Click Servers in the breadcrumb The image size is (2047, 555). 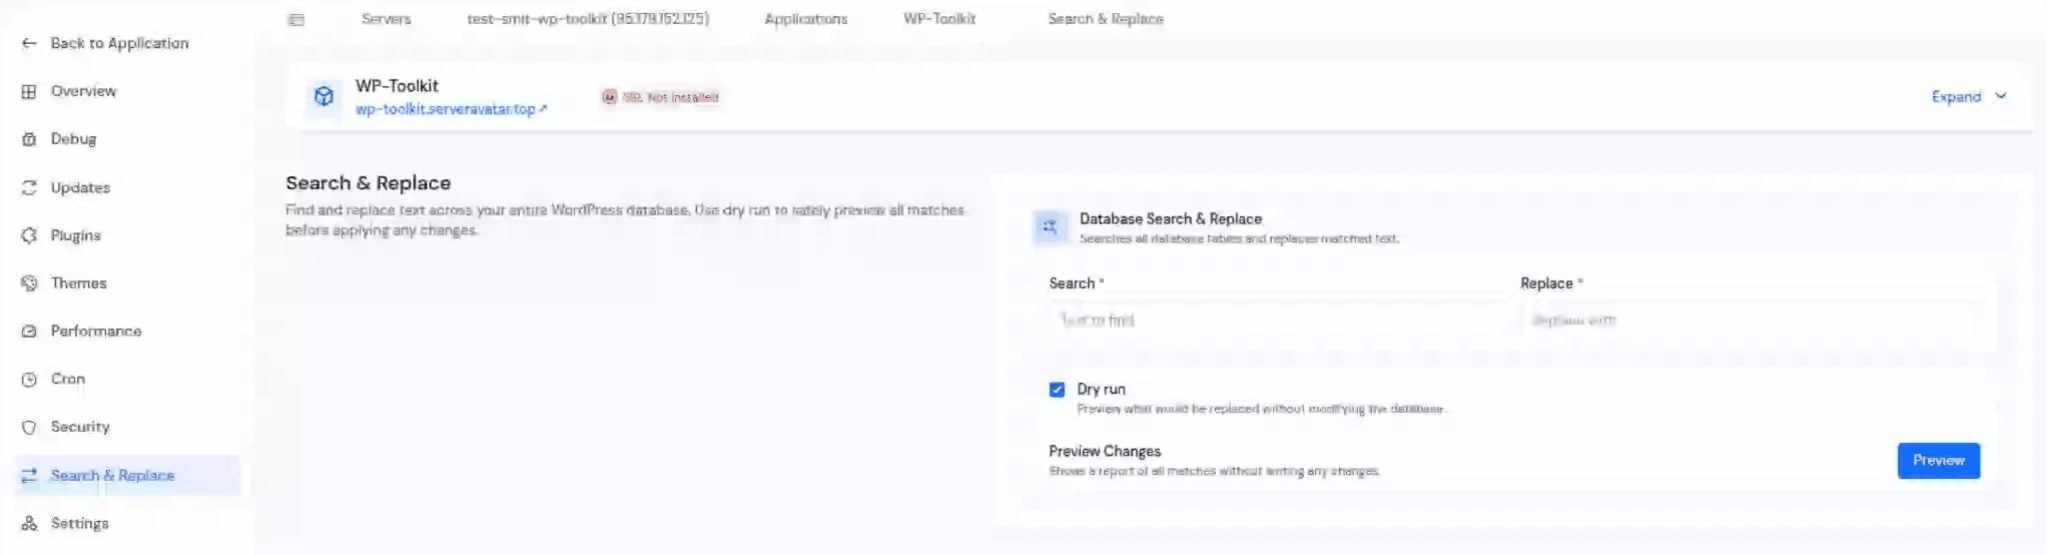click(386, 19)
